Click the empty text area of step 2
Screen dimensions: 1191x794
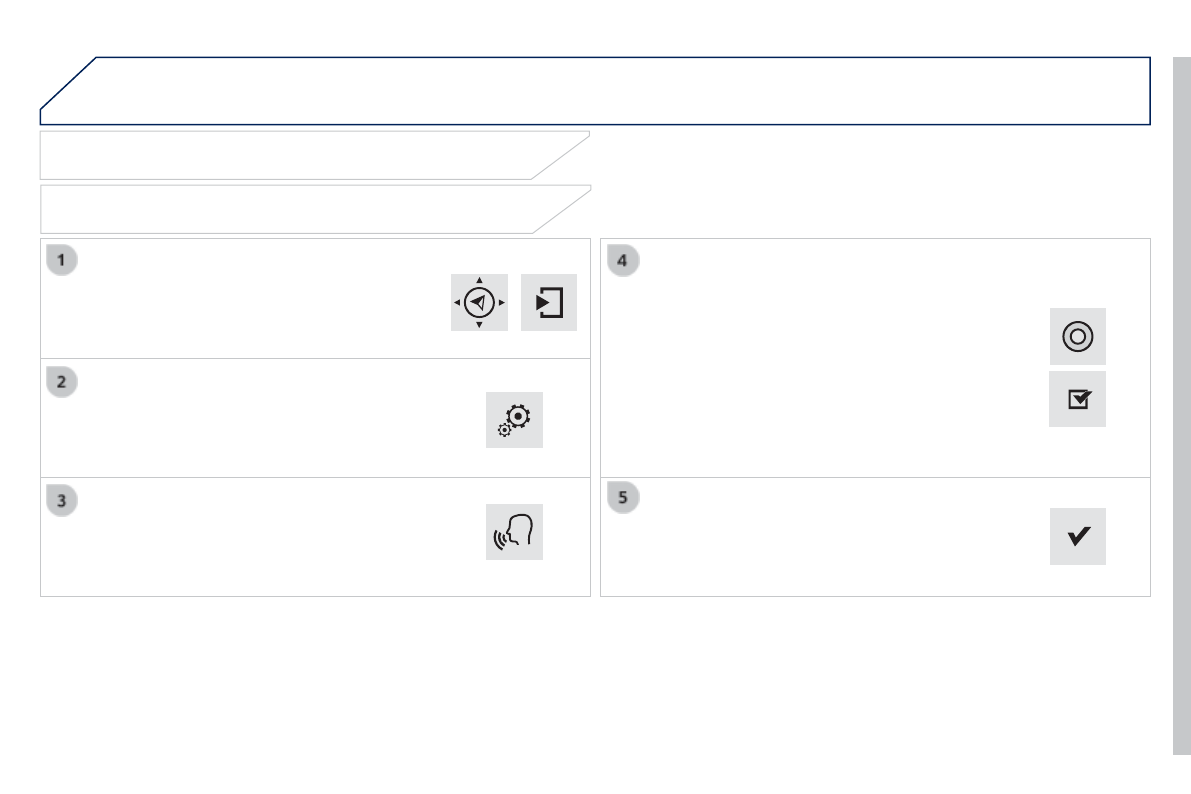point(250,425)
